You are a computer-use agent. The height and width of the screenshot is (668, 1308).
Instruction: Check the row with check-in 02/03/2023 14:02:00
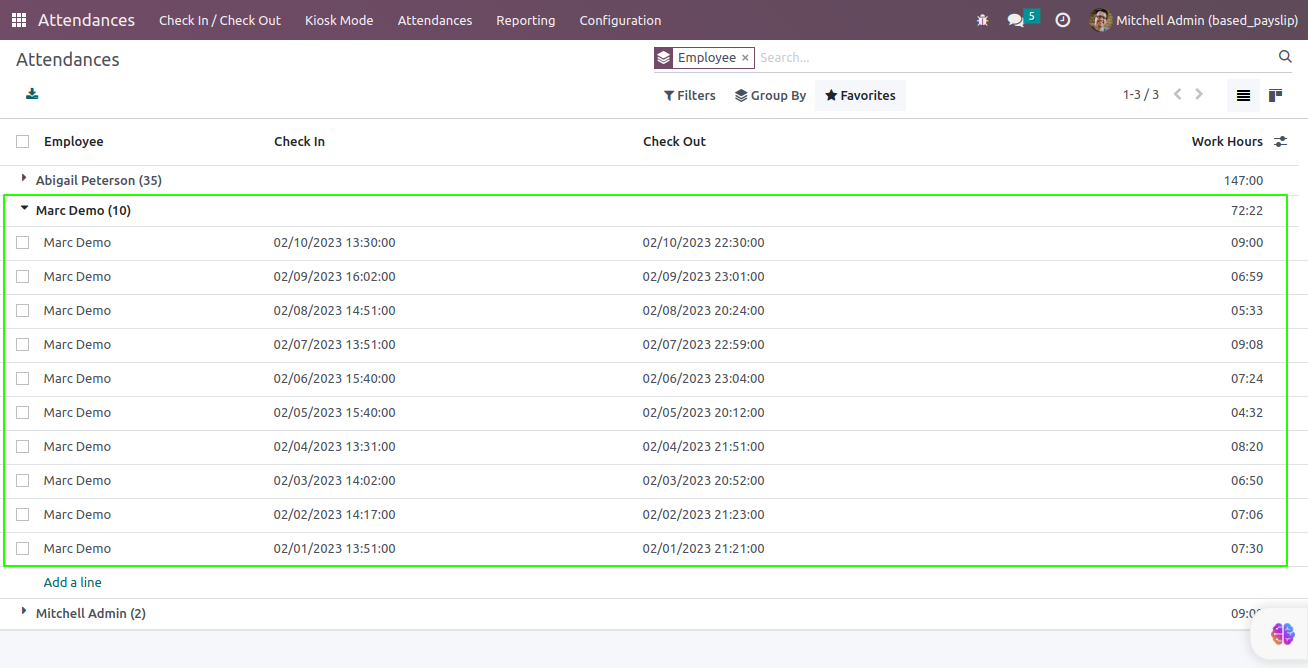click(x=22, y=481)
